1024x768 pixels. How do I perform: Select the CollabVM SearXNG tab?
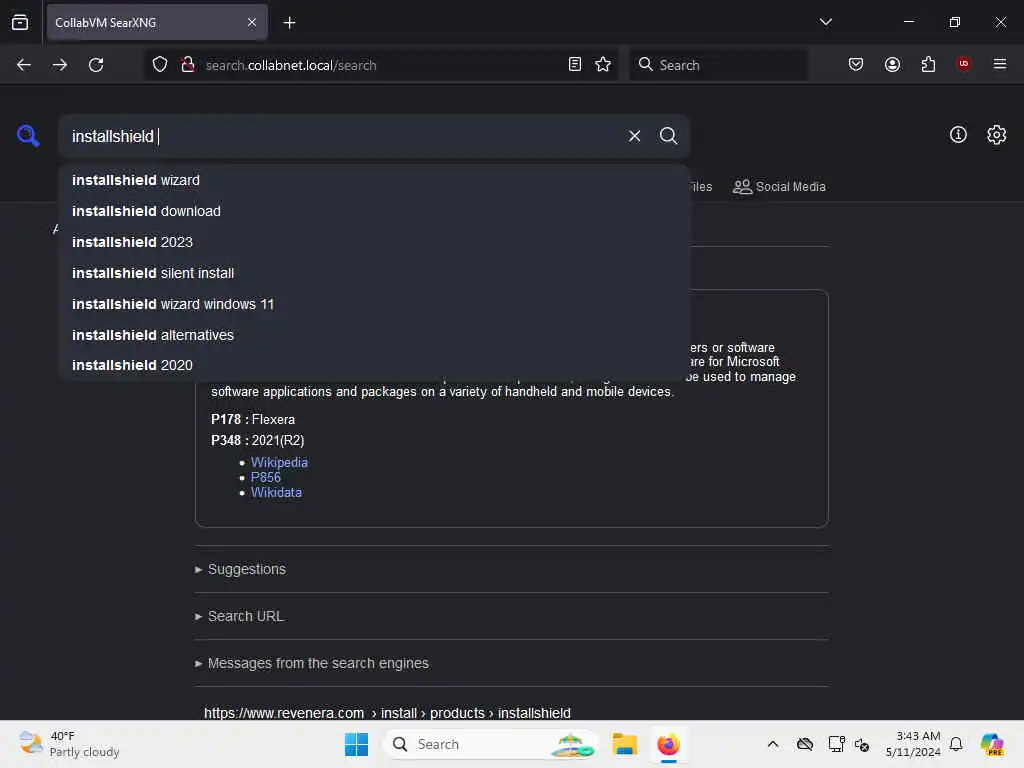(x=157, y=22)
